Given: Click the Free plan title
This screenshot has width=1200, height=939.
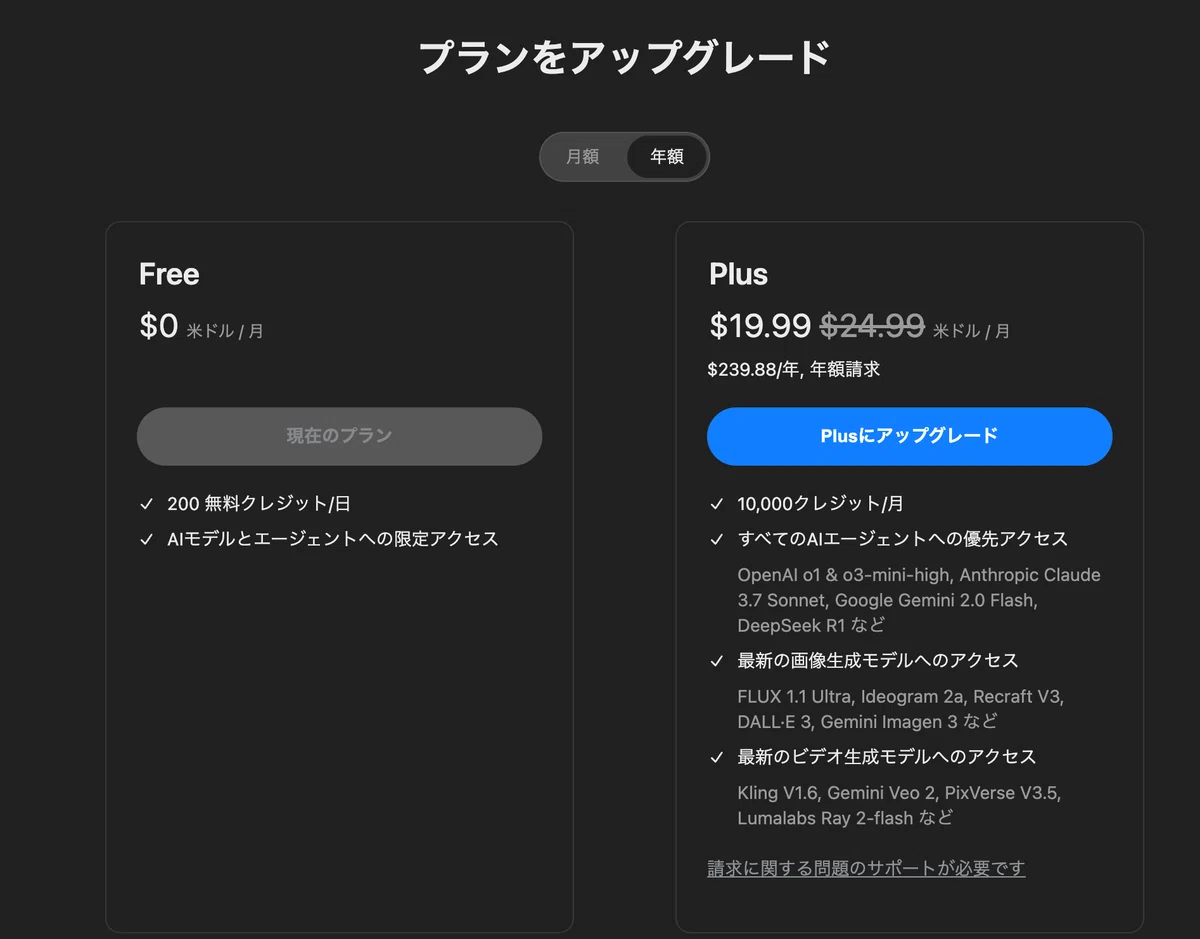Looking at the screenshot, I should [169, 274].
